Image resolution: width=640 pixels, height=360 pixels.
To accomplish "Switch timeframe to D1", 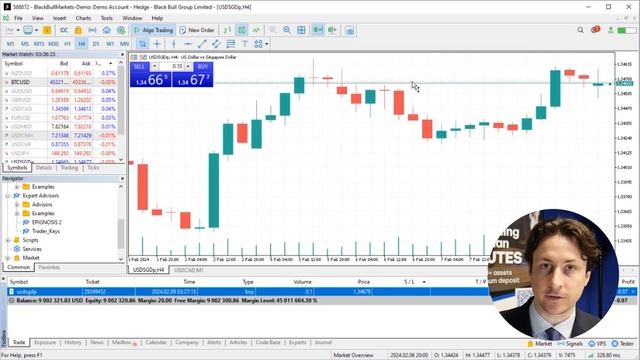I will pyautogui.click(x=96, y=44).
